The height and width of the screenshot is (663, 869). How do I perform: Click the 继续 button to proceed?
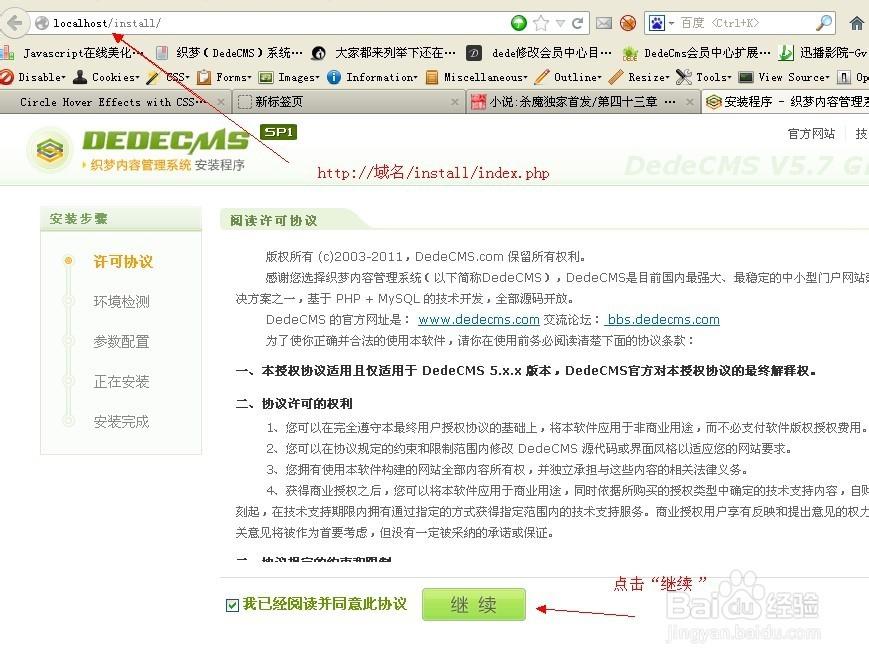click(x=473, y=604)
